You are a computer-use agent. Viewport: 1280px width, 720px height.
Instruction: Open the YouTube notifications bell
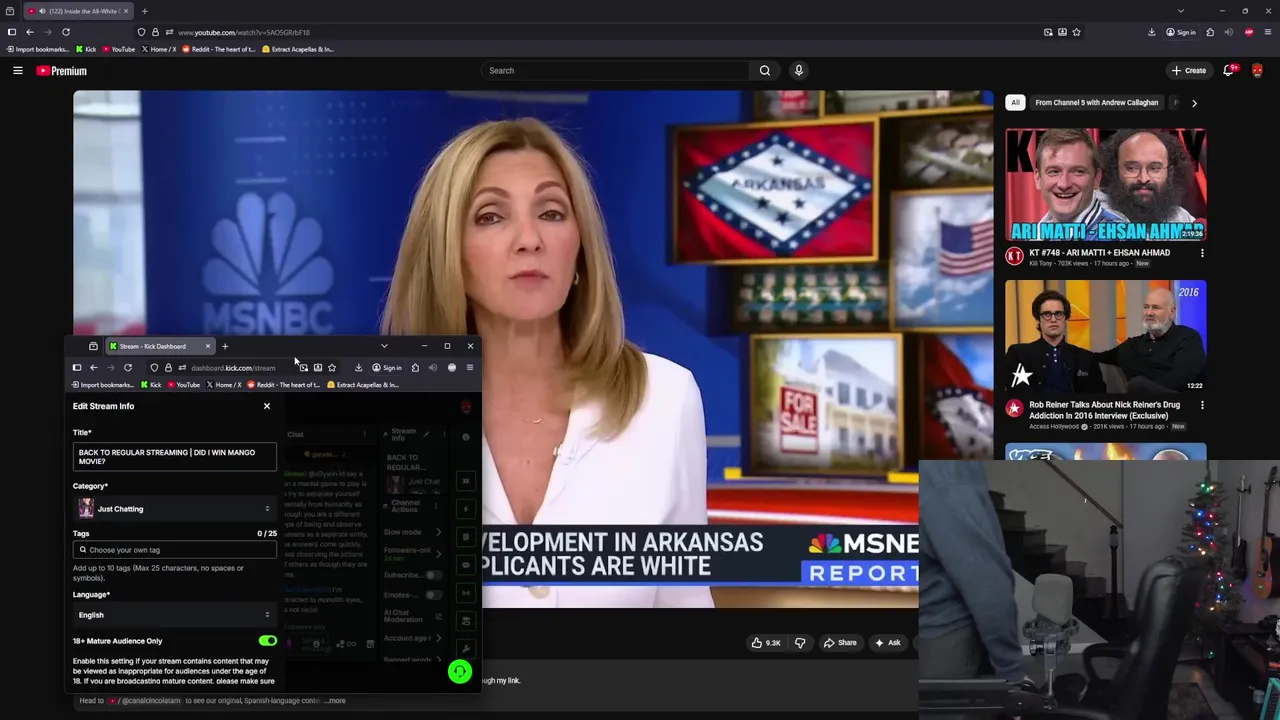1228,71
